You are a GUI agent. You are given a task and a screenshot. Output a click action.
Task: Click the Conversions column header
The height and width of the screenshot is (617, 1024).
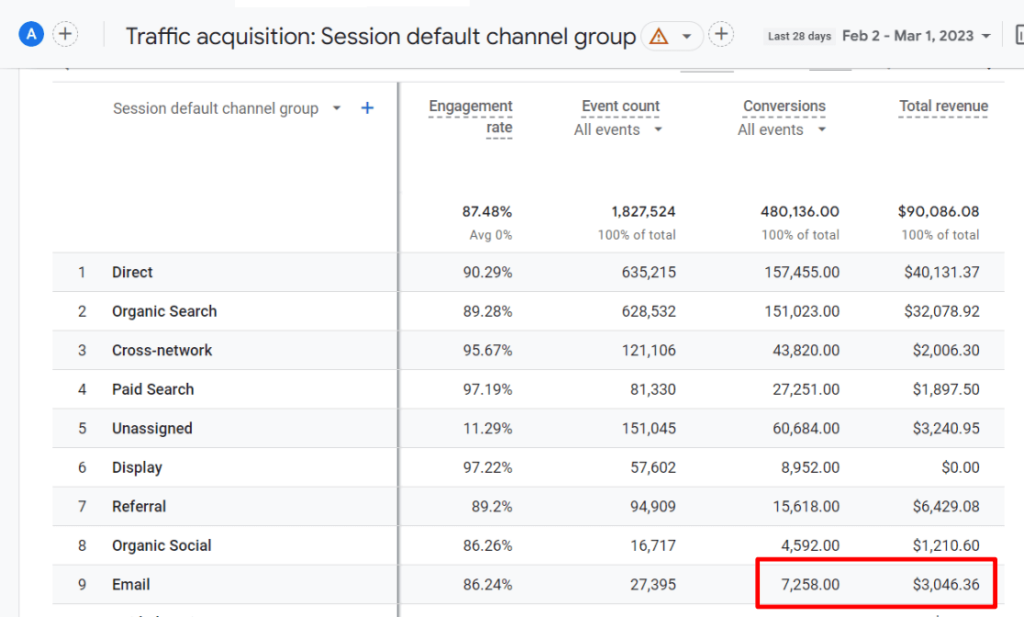(784, 106)
